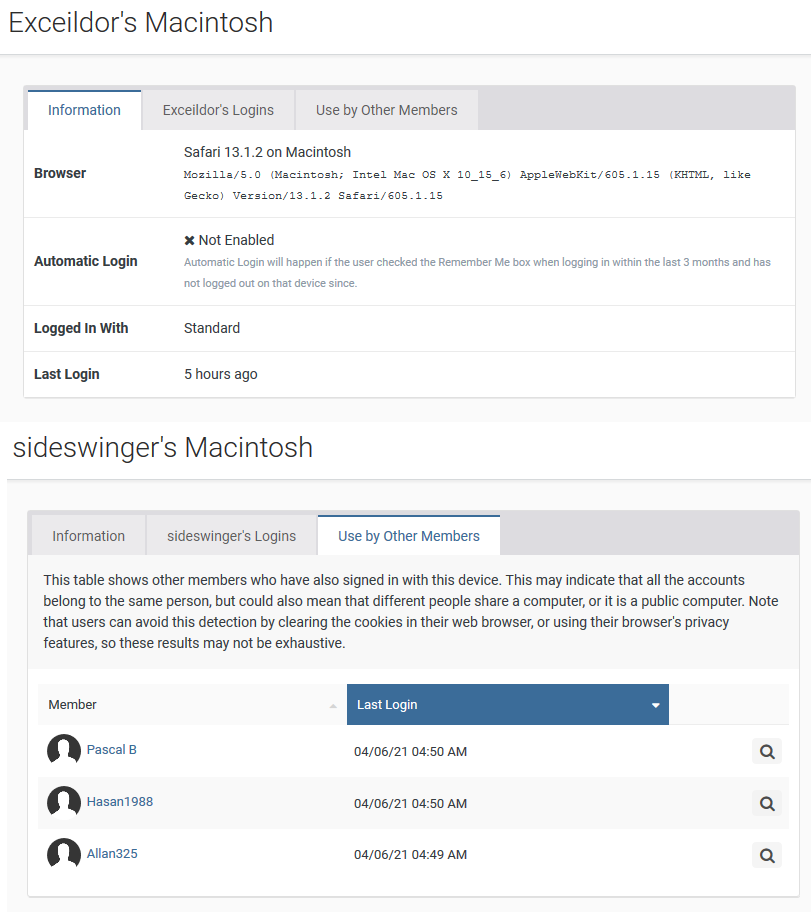Click the Mozilla/5.0 user agent string
Image resolution: width=811 pixels, height=912 pixels.
pos(467,185)
